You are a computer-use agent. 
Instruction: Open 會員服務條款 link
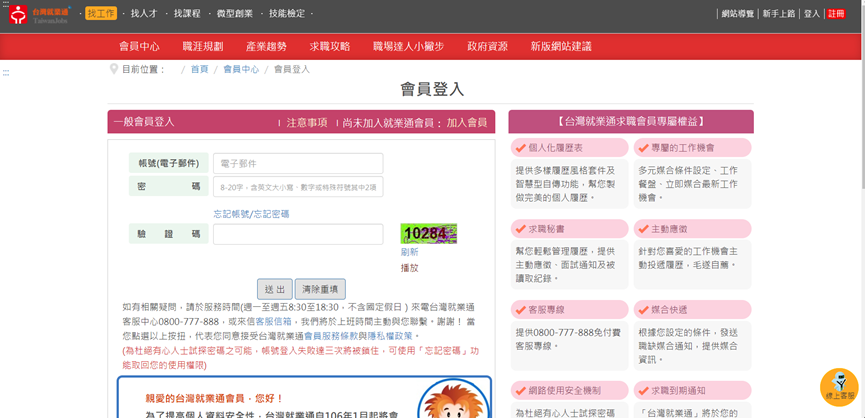coord(332,335)
